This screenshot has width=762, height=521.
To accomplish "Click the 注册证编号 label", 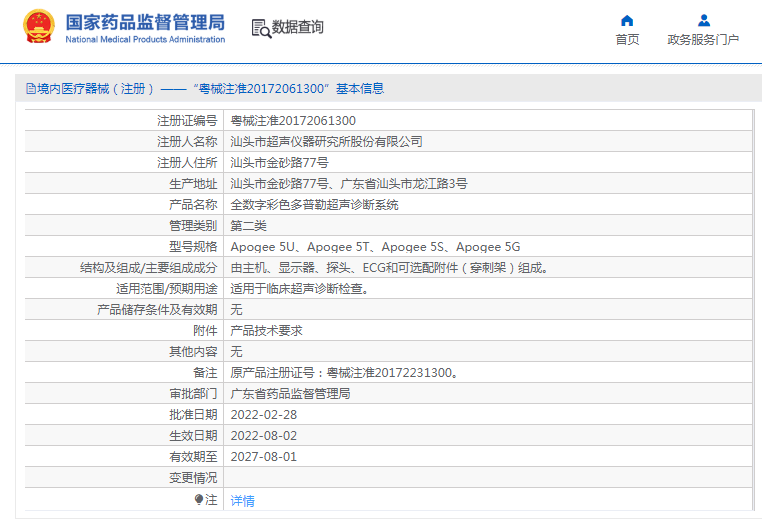I will (x=187, y=121).
